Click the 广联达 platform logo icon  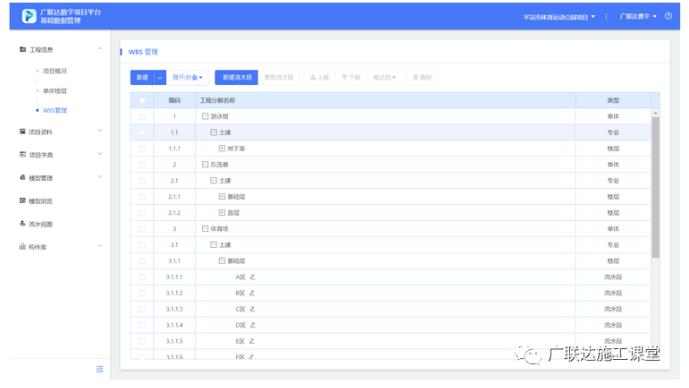coord(29,16)
